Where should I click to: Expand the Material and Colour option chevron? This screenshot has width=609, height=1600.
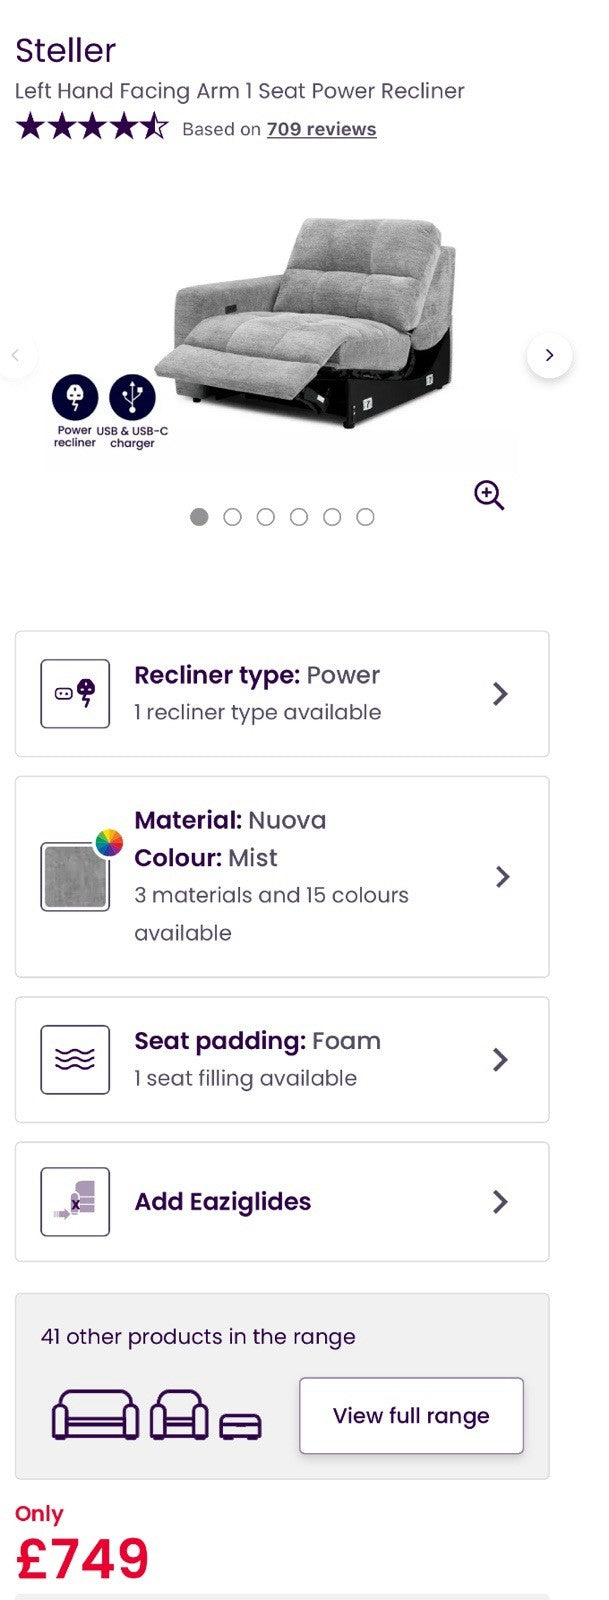[x=502, y=876]
